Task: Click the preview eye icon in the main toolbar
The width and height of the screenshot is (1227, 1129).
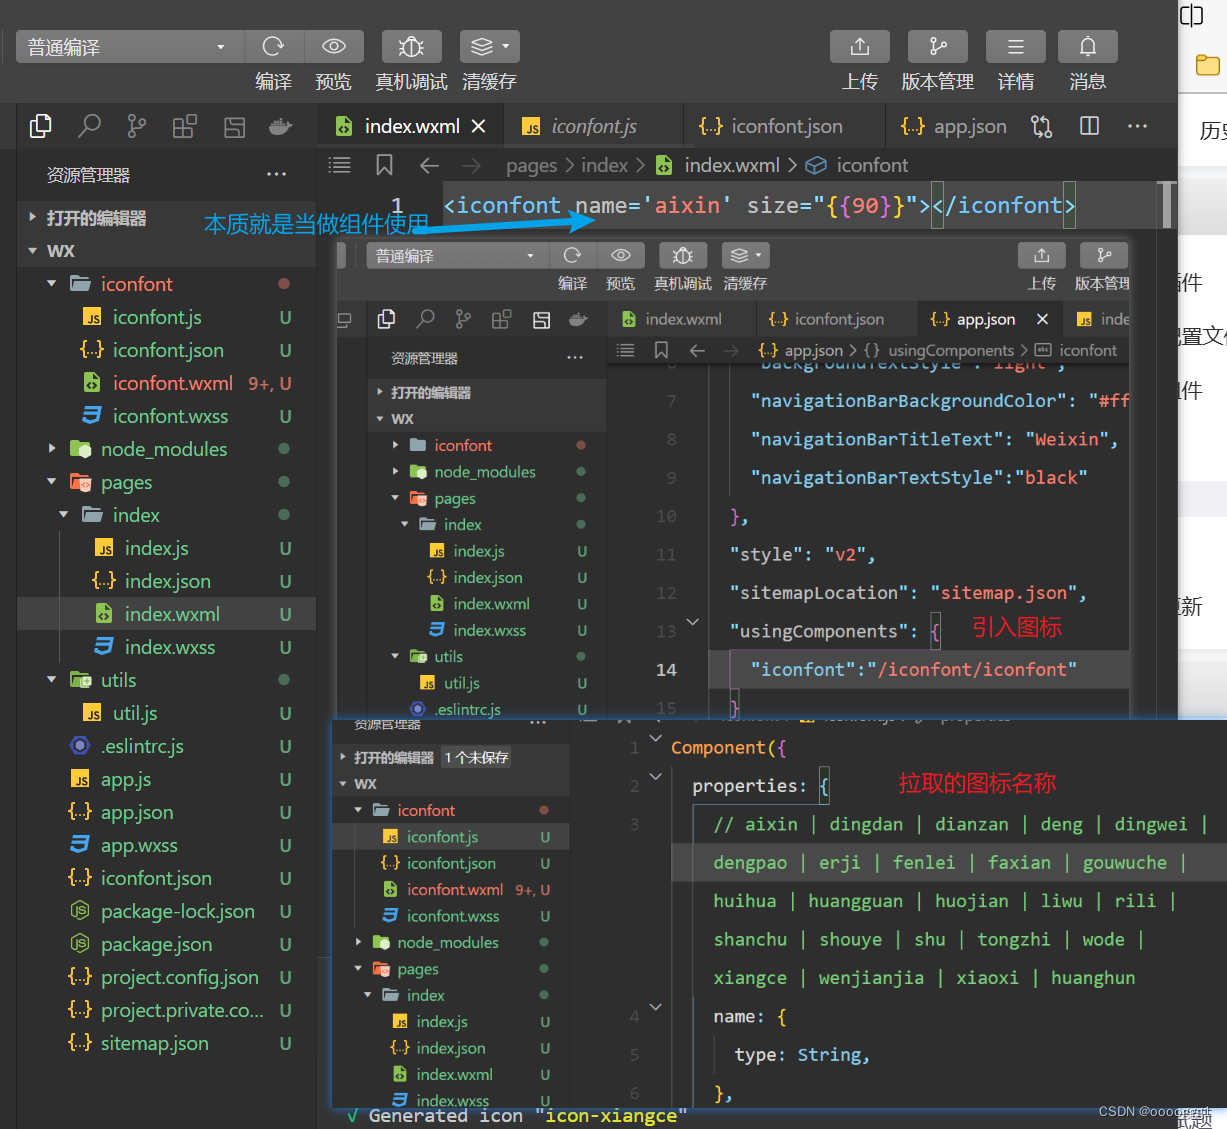Action: (333, 46)
